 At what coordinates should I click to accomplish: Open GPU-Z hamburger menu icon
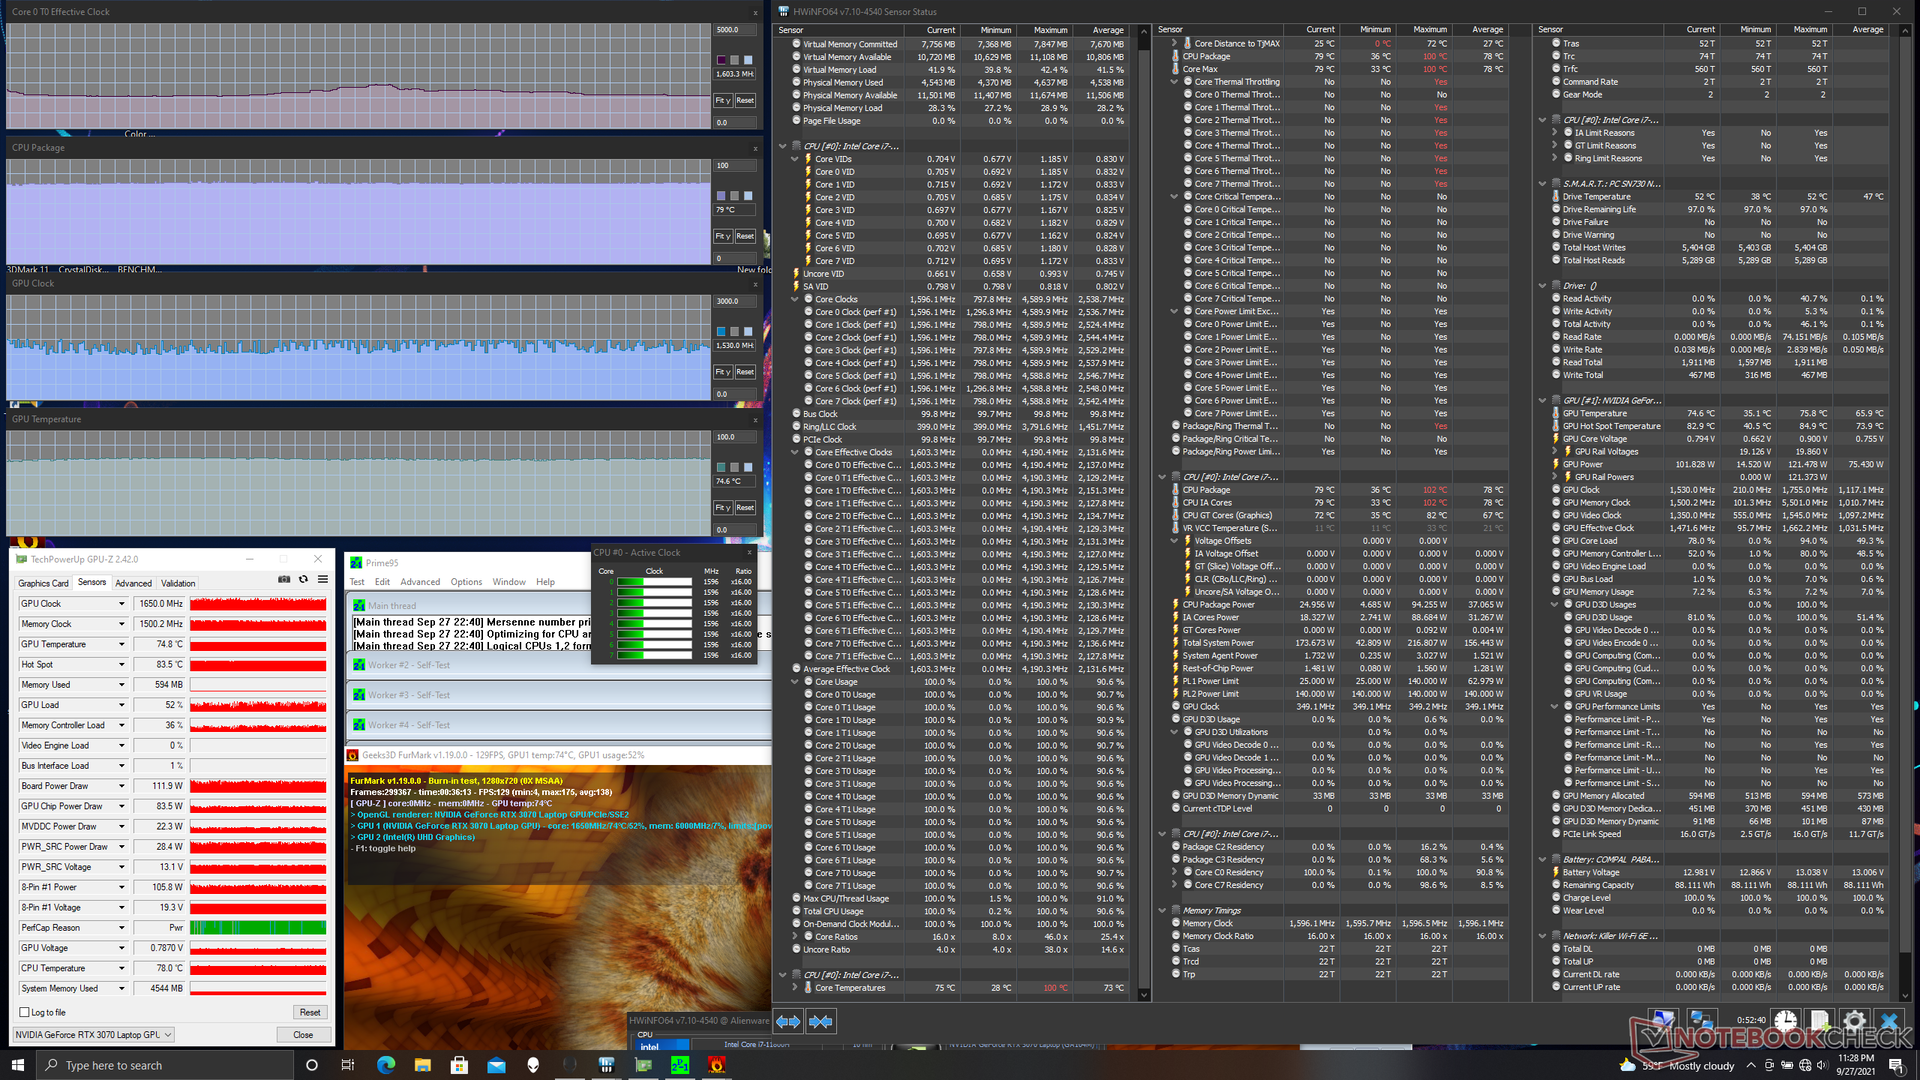322,579
